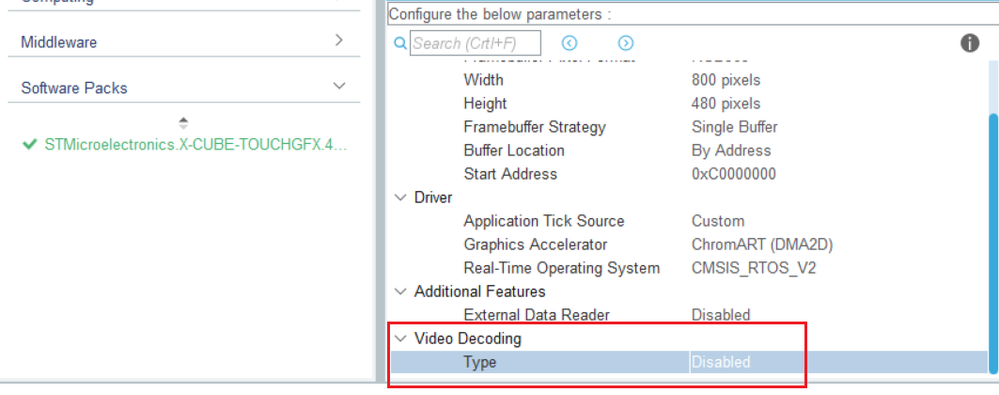Click the Start Address 0xC0000000 value
The width and height of the screenshot is (999, 395).
click(x=733, y=174)
